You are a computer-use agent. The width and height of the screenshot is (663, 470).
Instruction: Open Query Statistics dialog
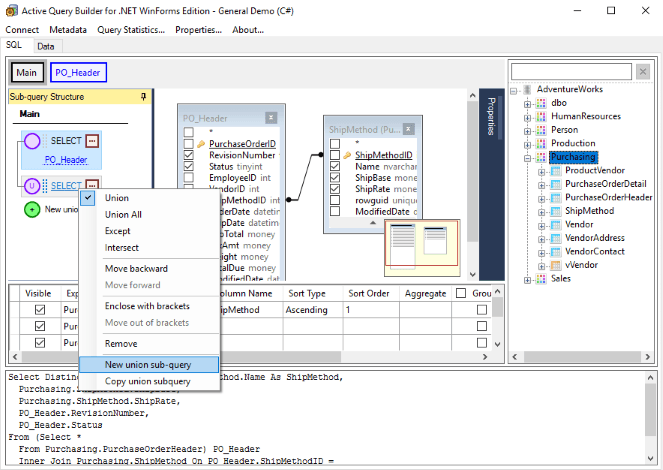click(131, 30)
